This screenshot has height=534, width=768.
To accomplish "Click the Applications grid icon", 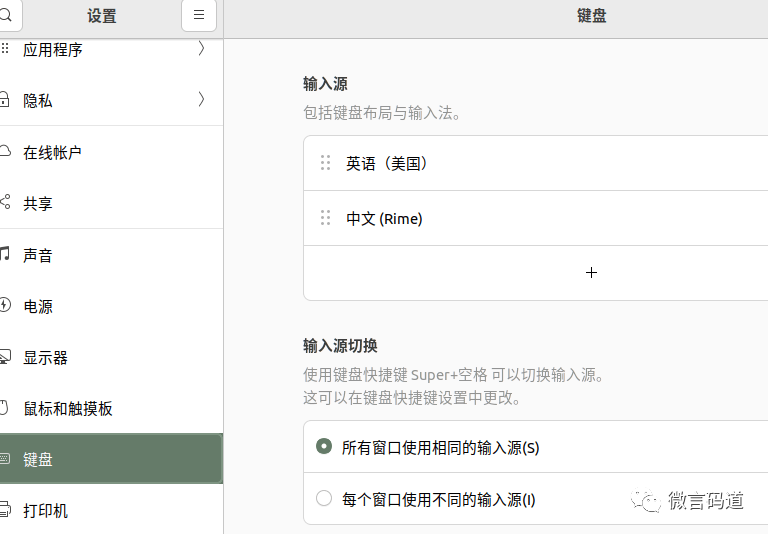I will [x=4, y=49].
